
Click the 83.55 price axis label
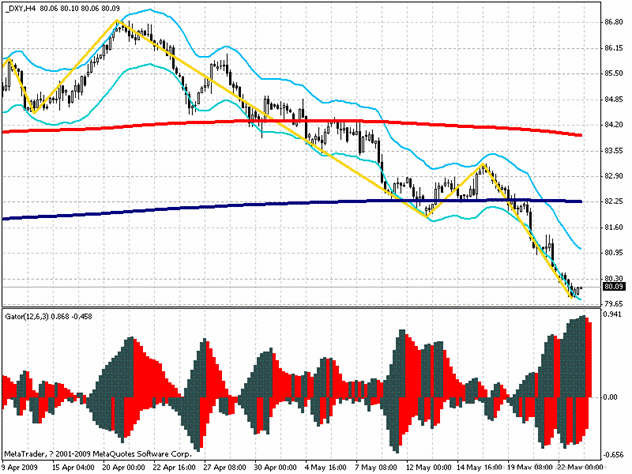[614, 151]
